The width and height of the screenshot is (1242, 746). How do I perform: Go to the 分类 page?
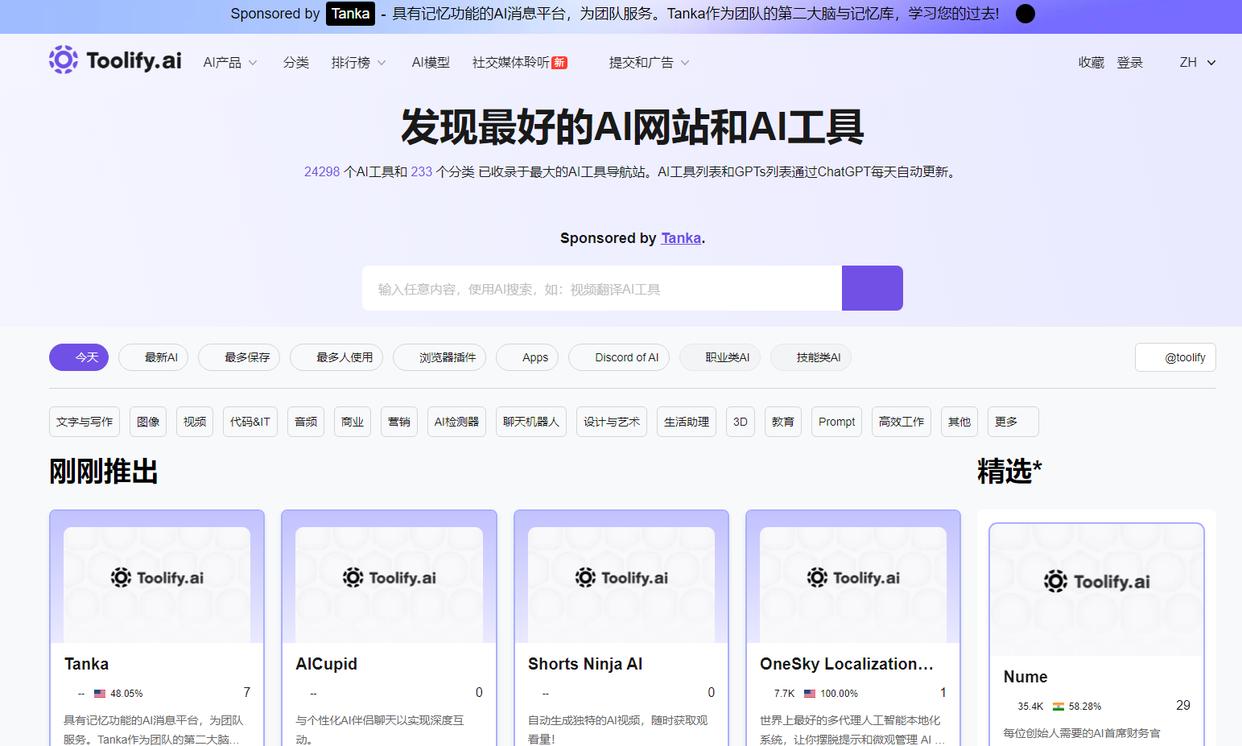296,62
